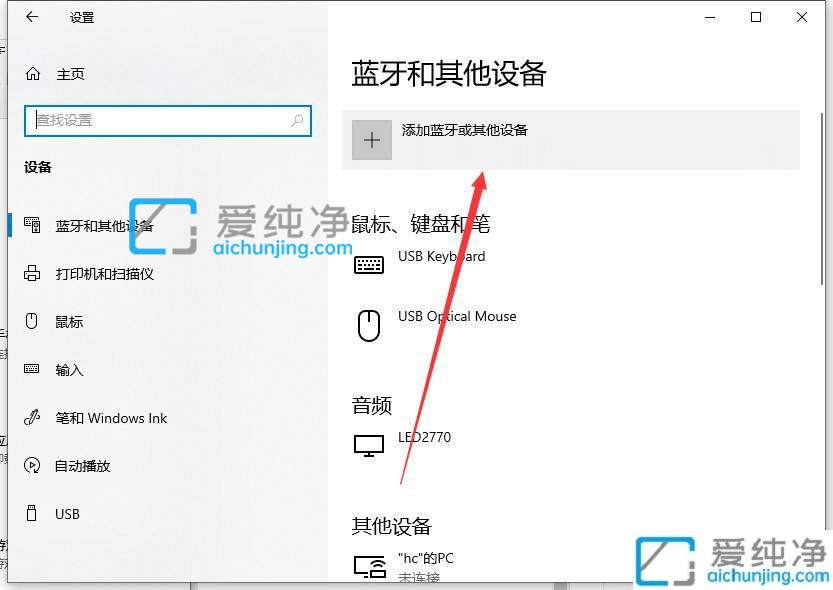Screen dimensions: 833x590
Task: Select the USB Keyboard entry under 鼠标、键盘和笔
Action: coord(441,256)
